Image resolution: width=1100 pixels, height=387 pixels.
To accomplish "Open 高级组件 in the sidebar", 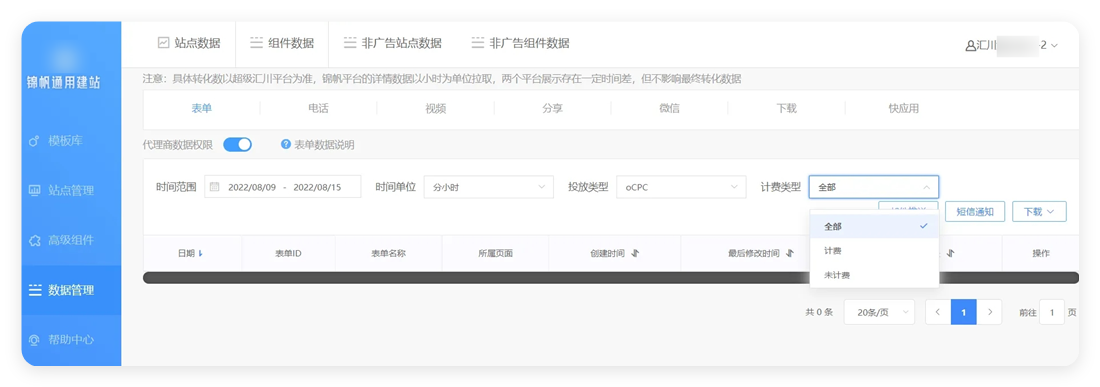I will 72,240.
